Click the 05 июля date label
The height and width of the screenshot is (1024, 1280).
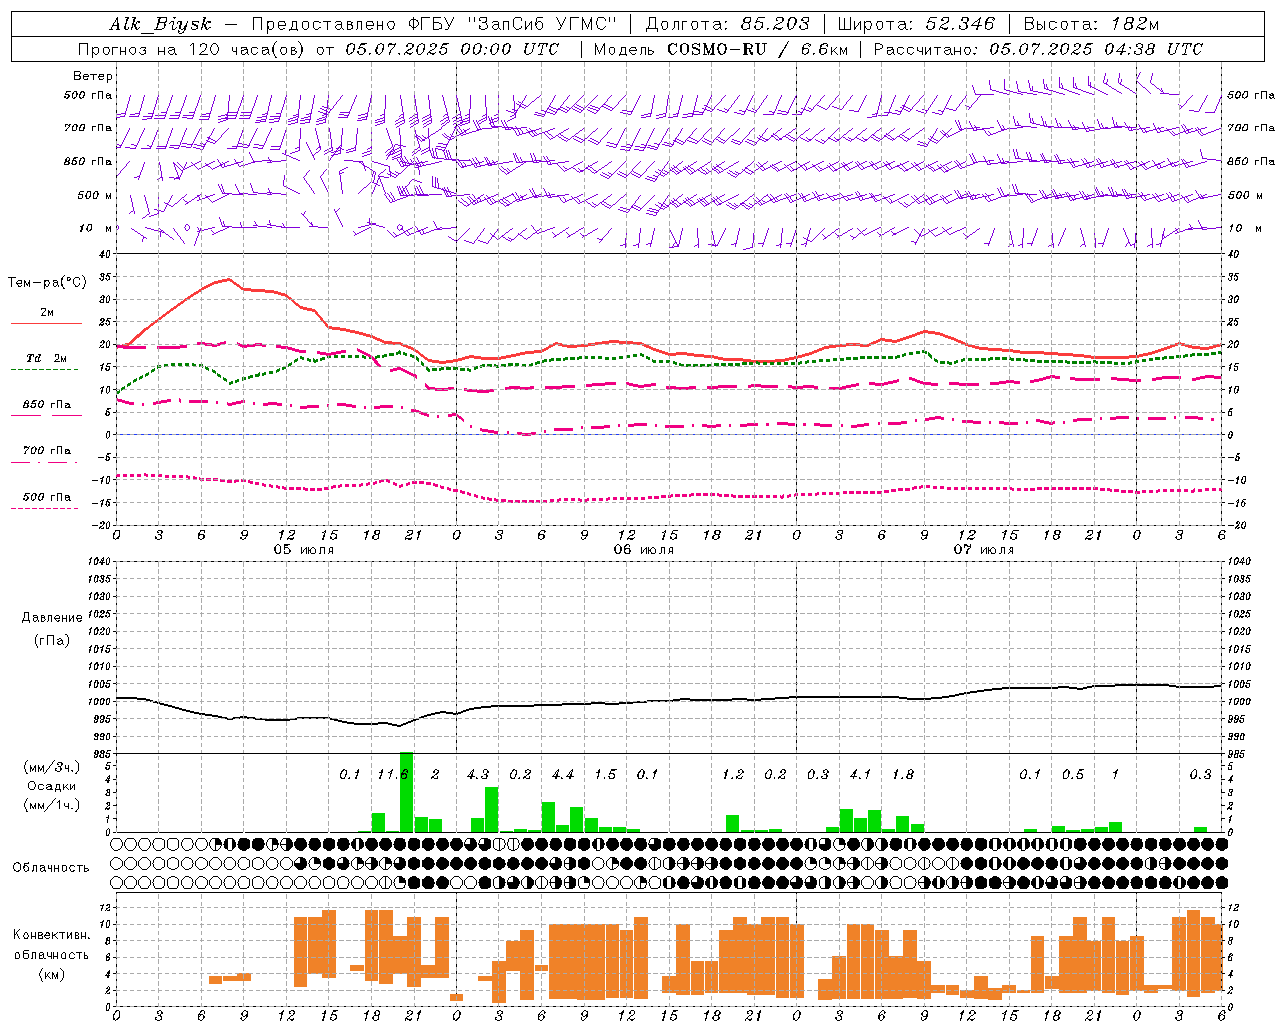(304, 550)
